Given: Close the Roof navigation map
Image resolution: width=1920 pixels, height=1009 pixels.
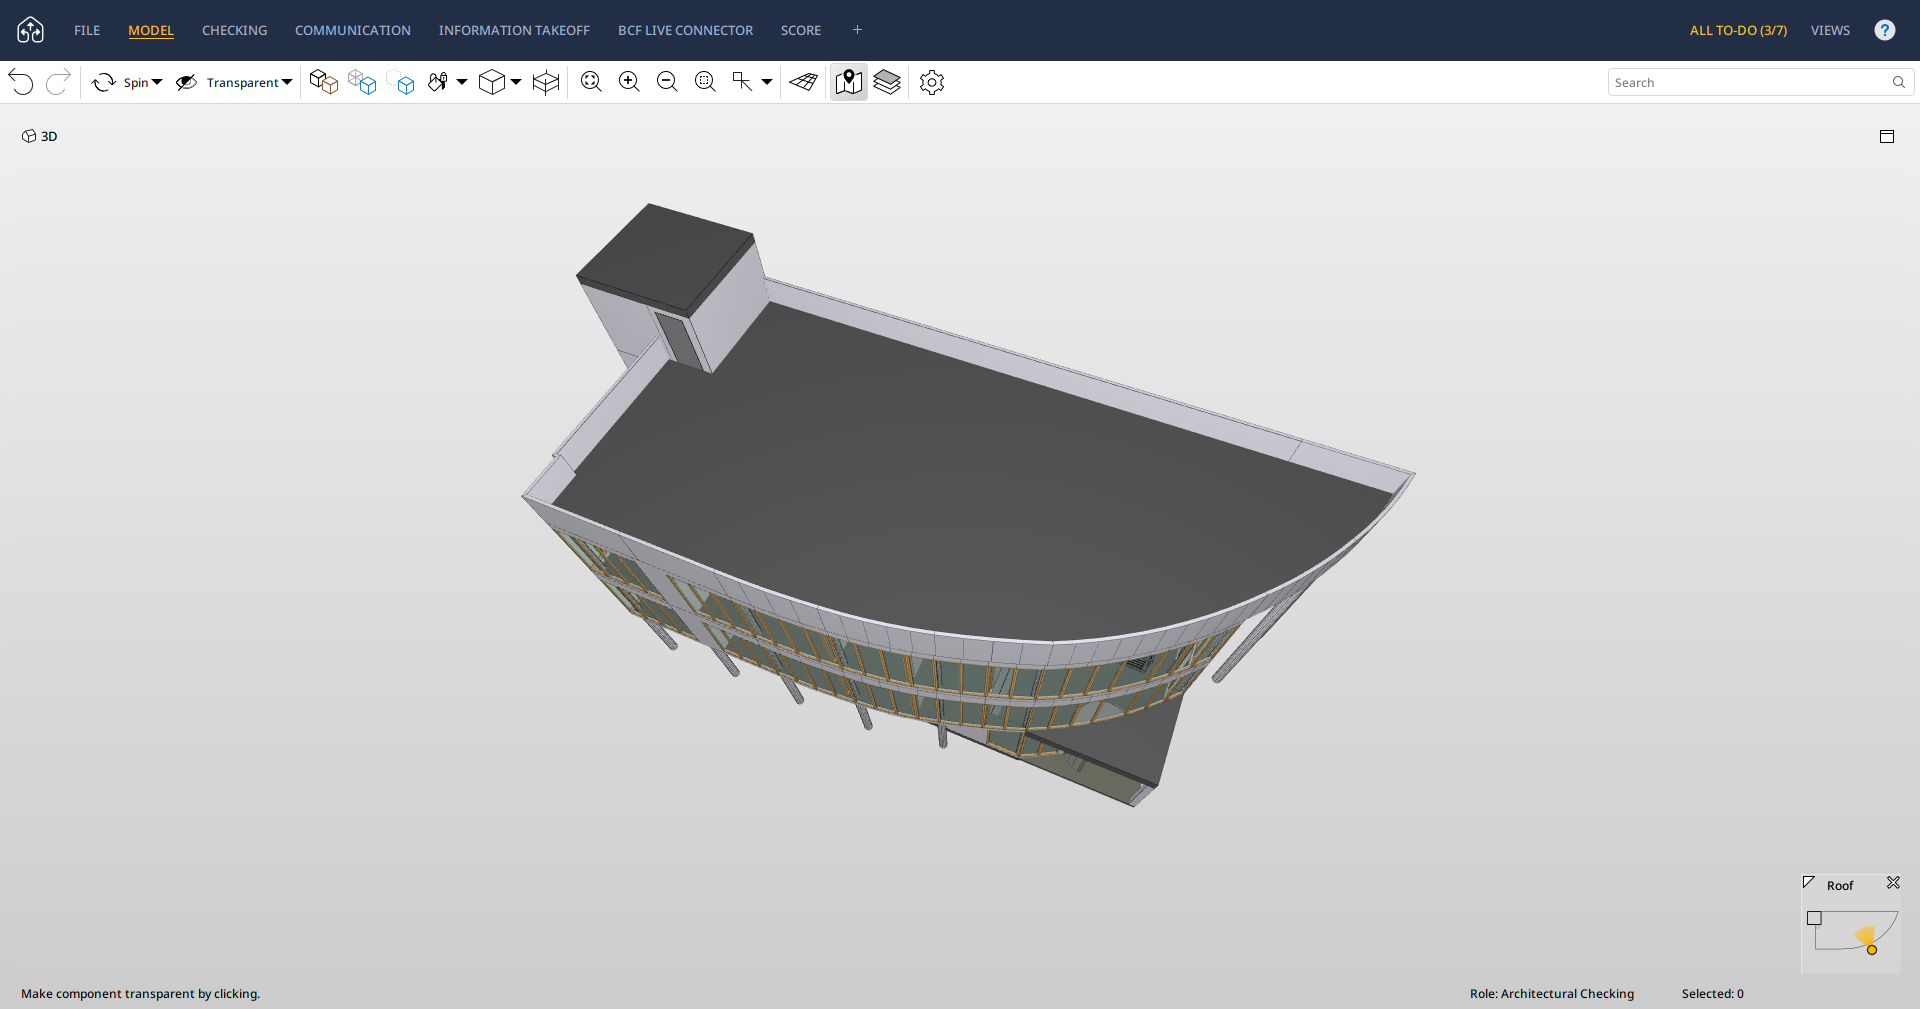Looking at the screenshot, I should point(1893,883).
